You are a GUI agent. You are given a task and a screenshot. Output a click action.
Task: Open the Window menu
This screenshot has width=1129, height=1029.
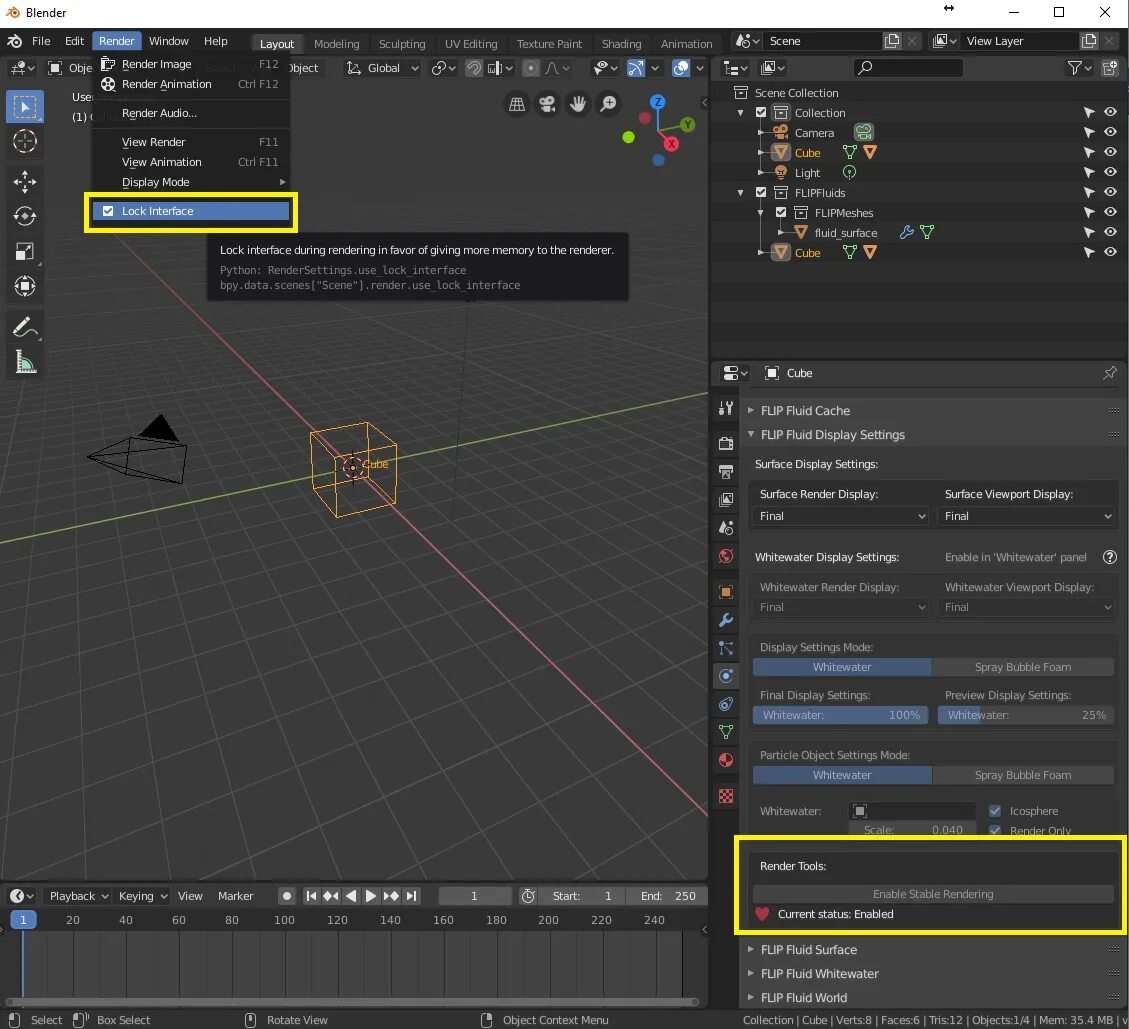168,41
